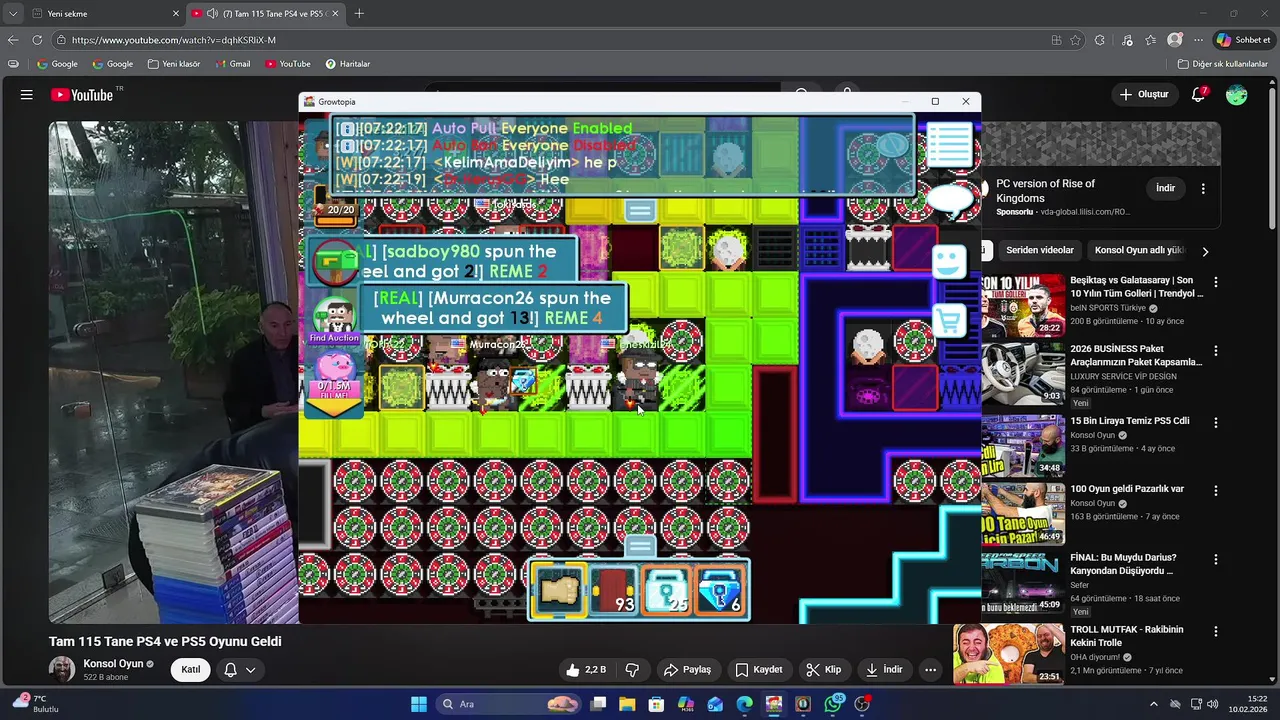
Task: Select the red door item with count 93
Action: pos(613,589)
